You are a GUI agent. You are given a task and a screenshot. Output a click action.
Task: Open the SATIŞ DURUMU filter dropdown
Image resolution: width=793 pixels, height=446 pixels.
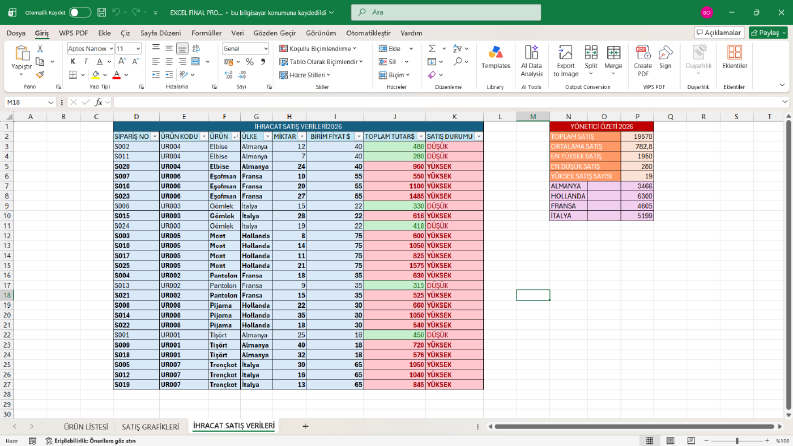(x=478, y=137)
